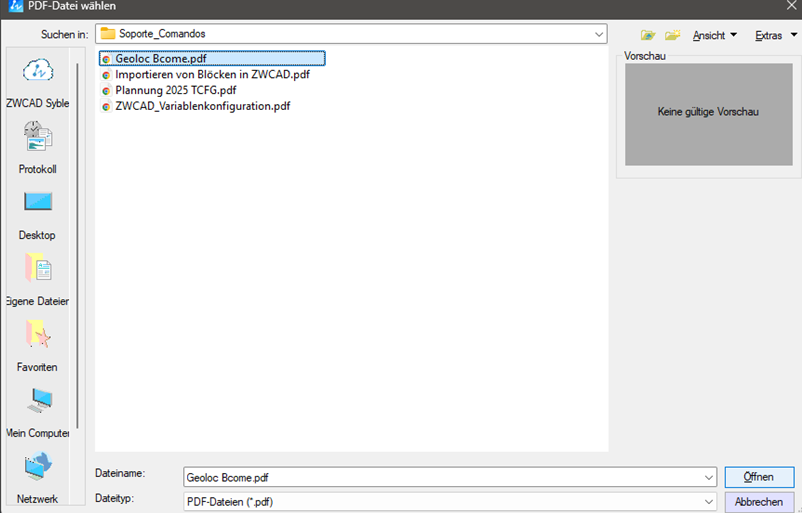Select Mein Computer in the sidebar
The width and height of the screenshot is (802, 513).
point(37,403)
